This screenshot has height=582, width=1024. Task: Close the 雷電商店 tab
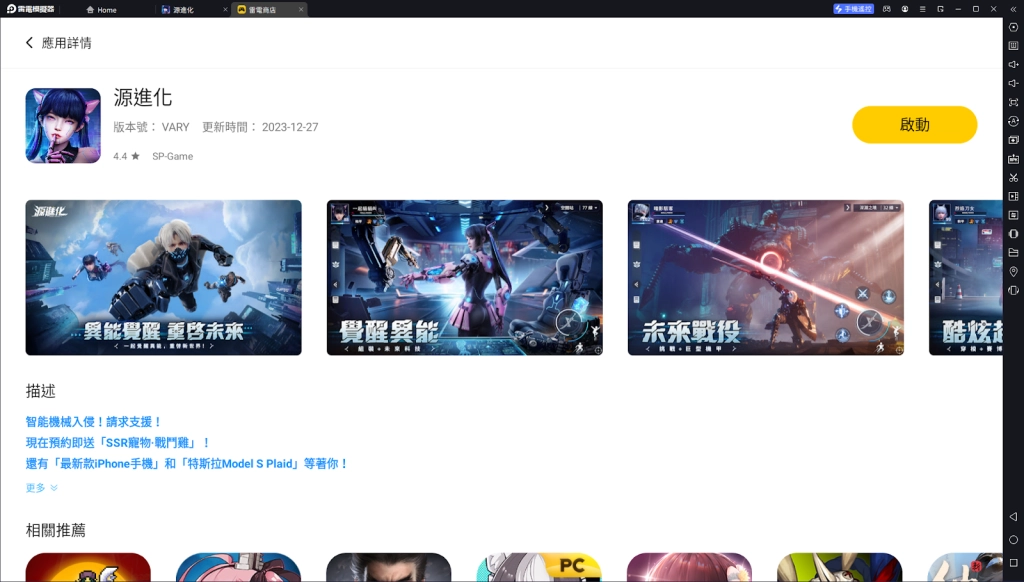tap(300, 9)
